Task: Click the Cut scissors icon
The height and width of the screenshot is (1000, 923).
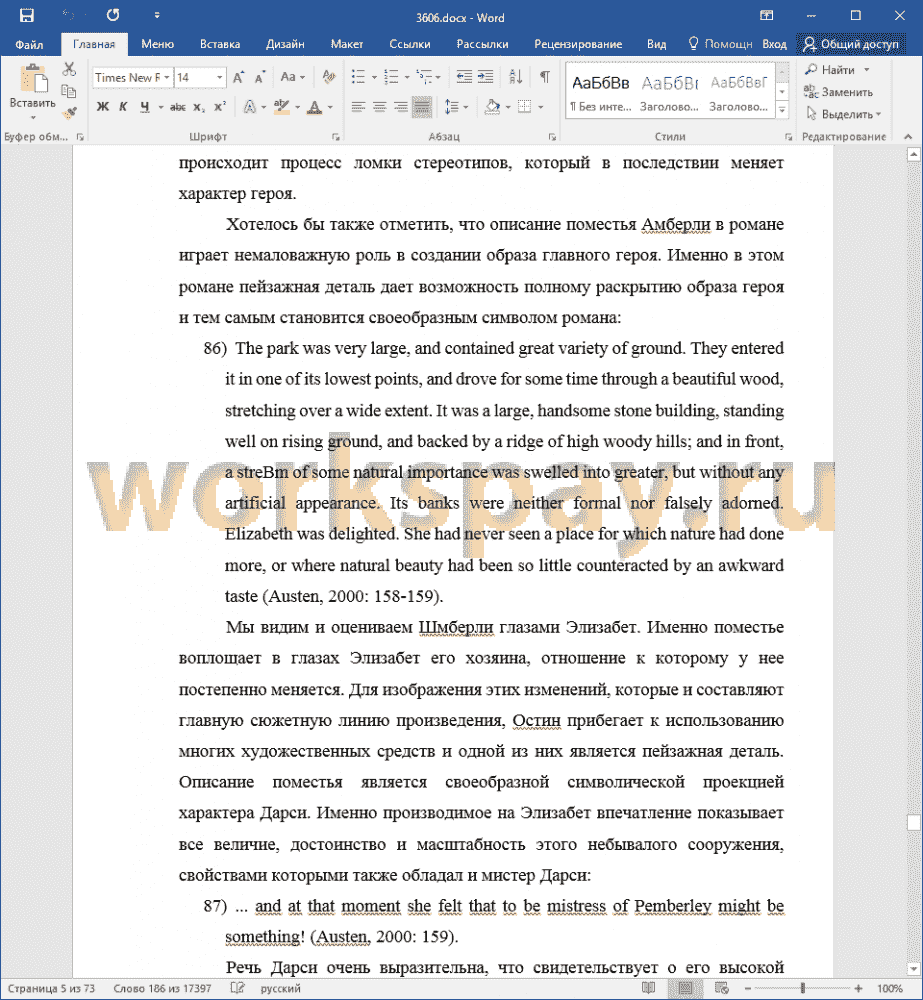Action: point(69,68)
